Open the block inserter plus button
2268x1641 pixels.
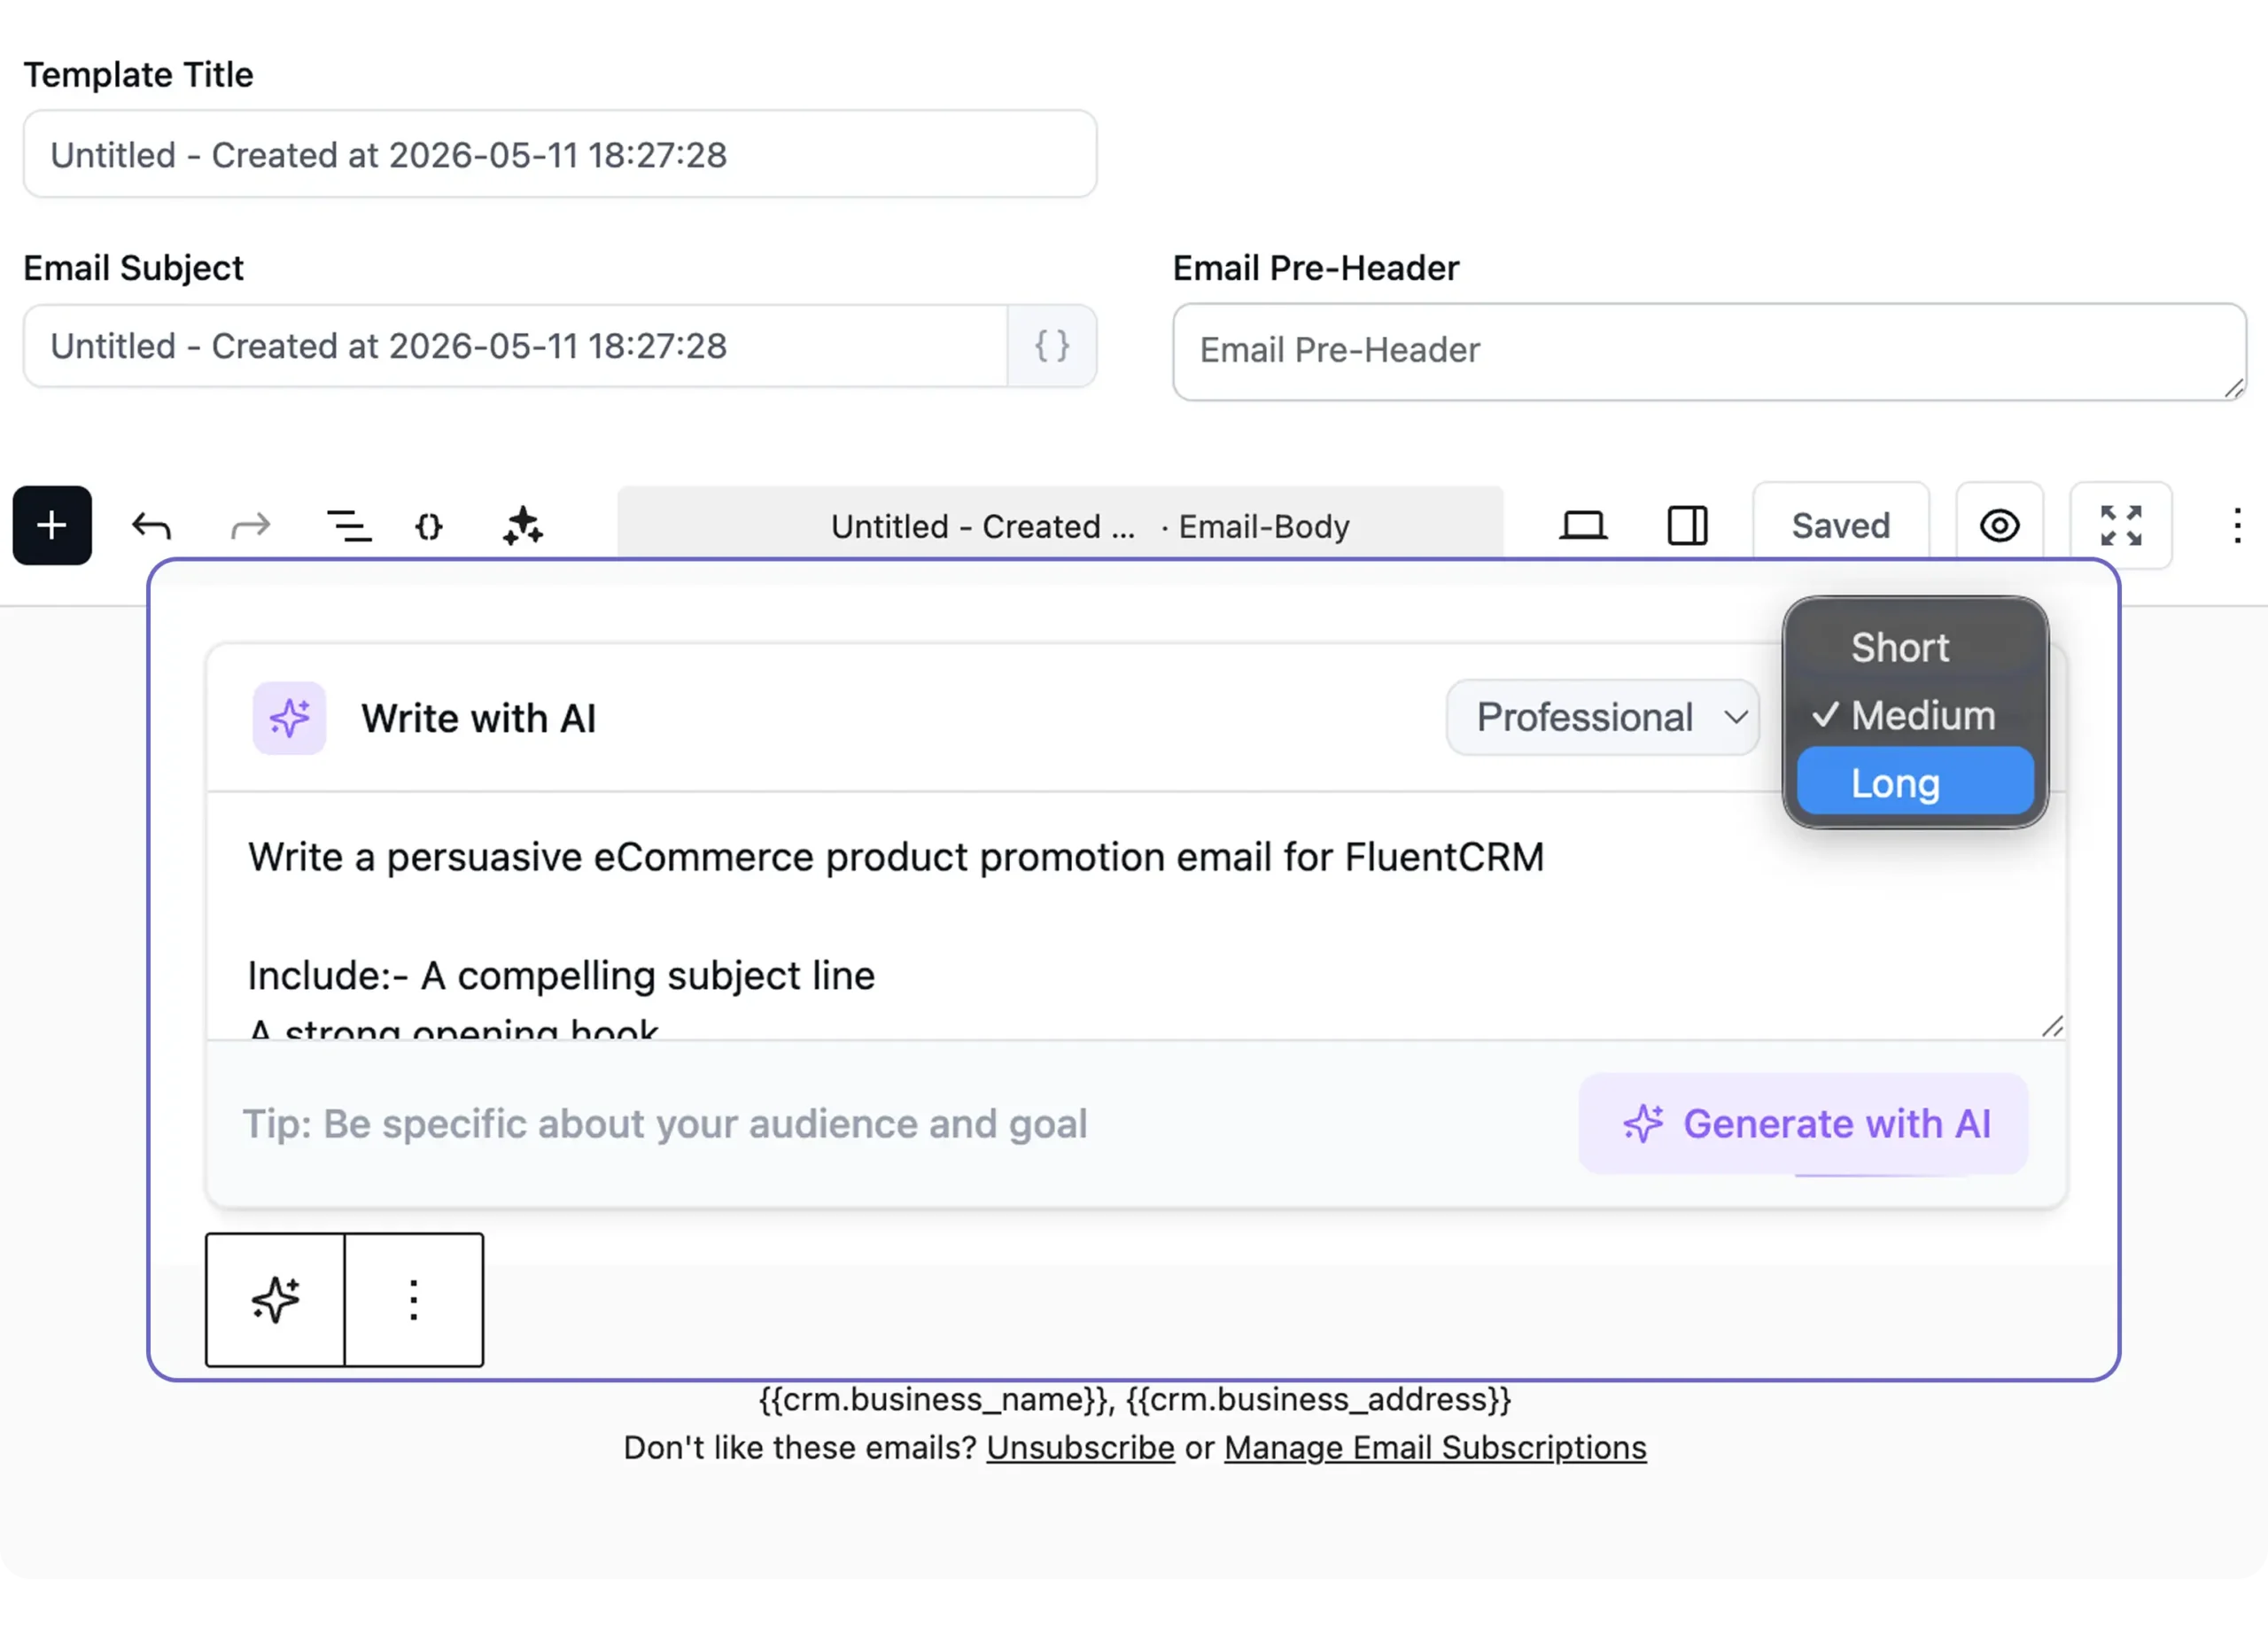[52, 526]
